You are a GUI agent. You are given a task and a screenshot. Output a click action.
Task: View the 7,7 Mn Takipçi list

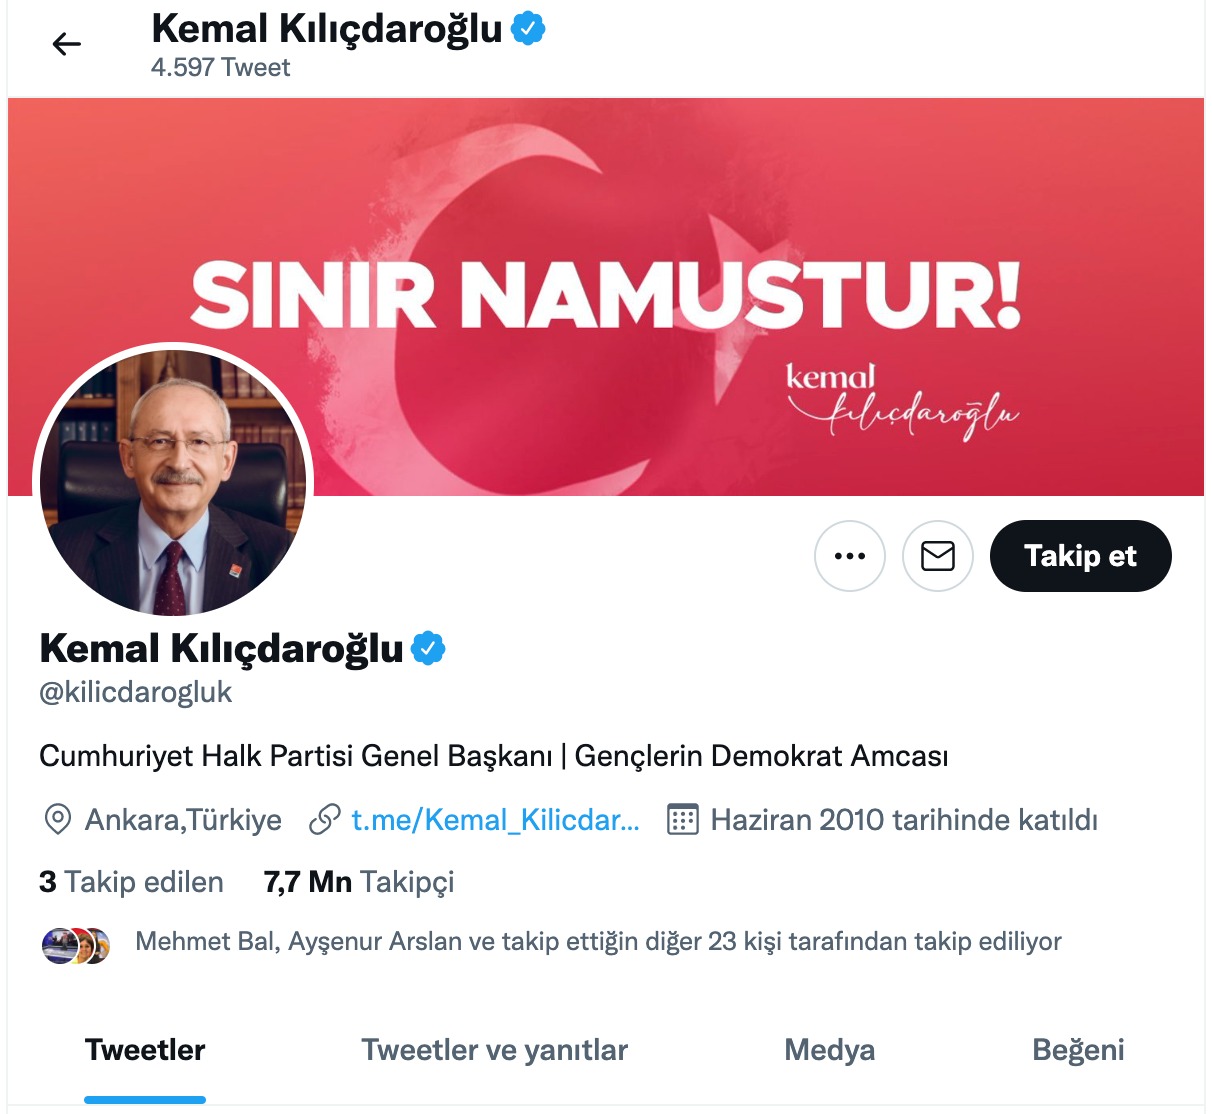tap(359, 882)
